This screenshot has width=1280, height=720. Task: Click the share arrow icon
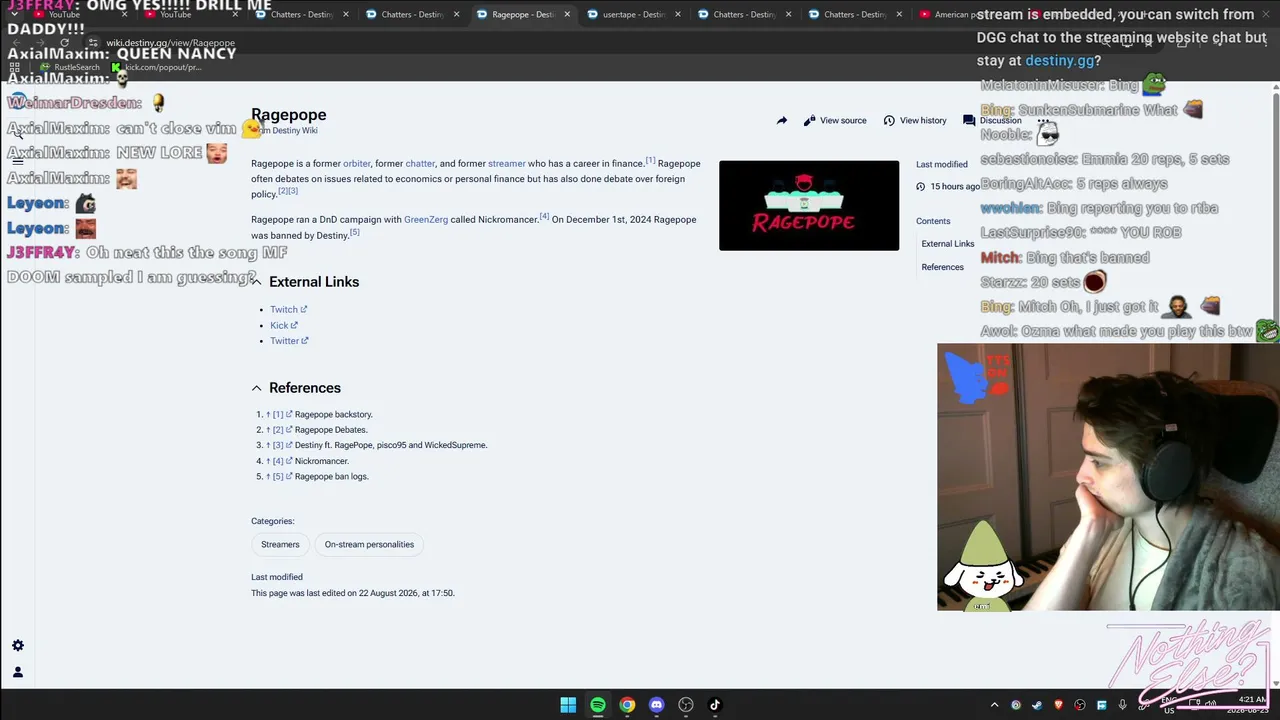(x=782, y=120)
